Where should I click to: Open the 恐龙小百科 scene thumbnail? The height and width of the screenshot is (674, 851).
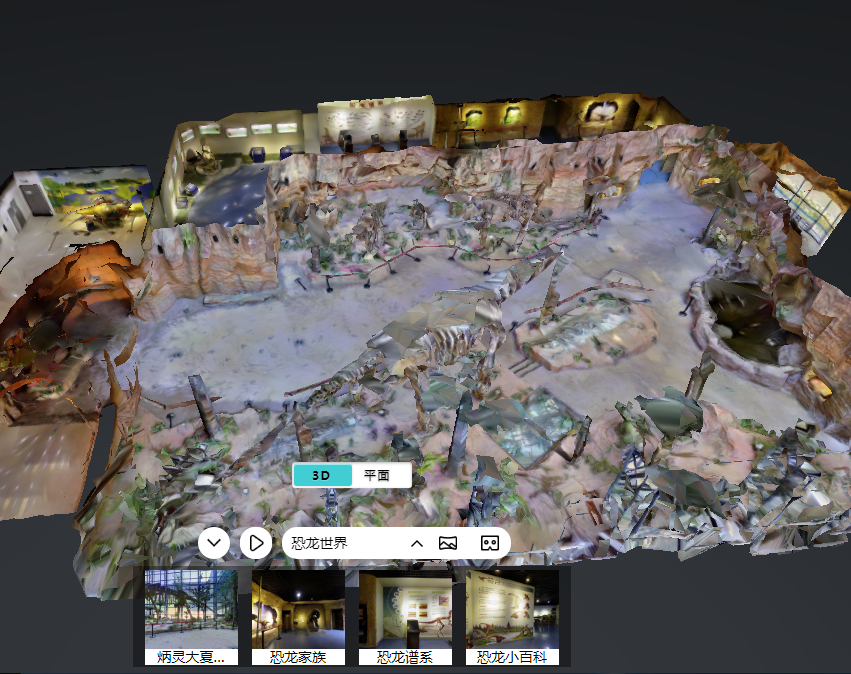tap(512, 618)
